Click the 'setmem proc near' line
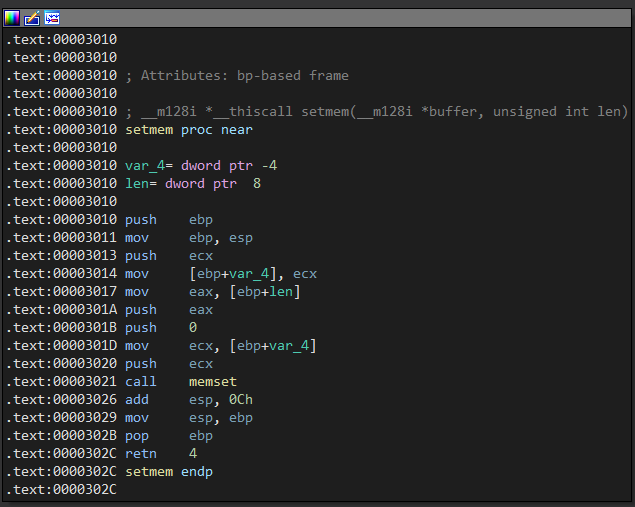 (x=189, y=130)
